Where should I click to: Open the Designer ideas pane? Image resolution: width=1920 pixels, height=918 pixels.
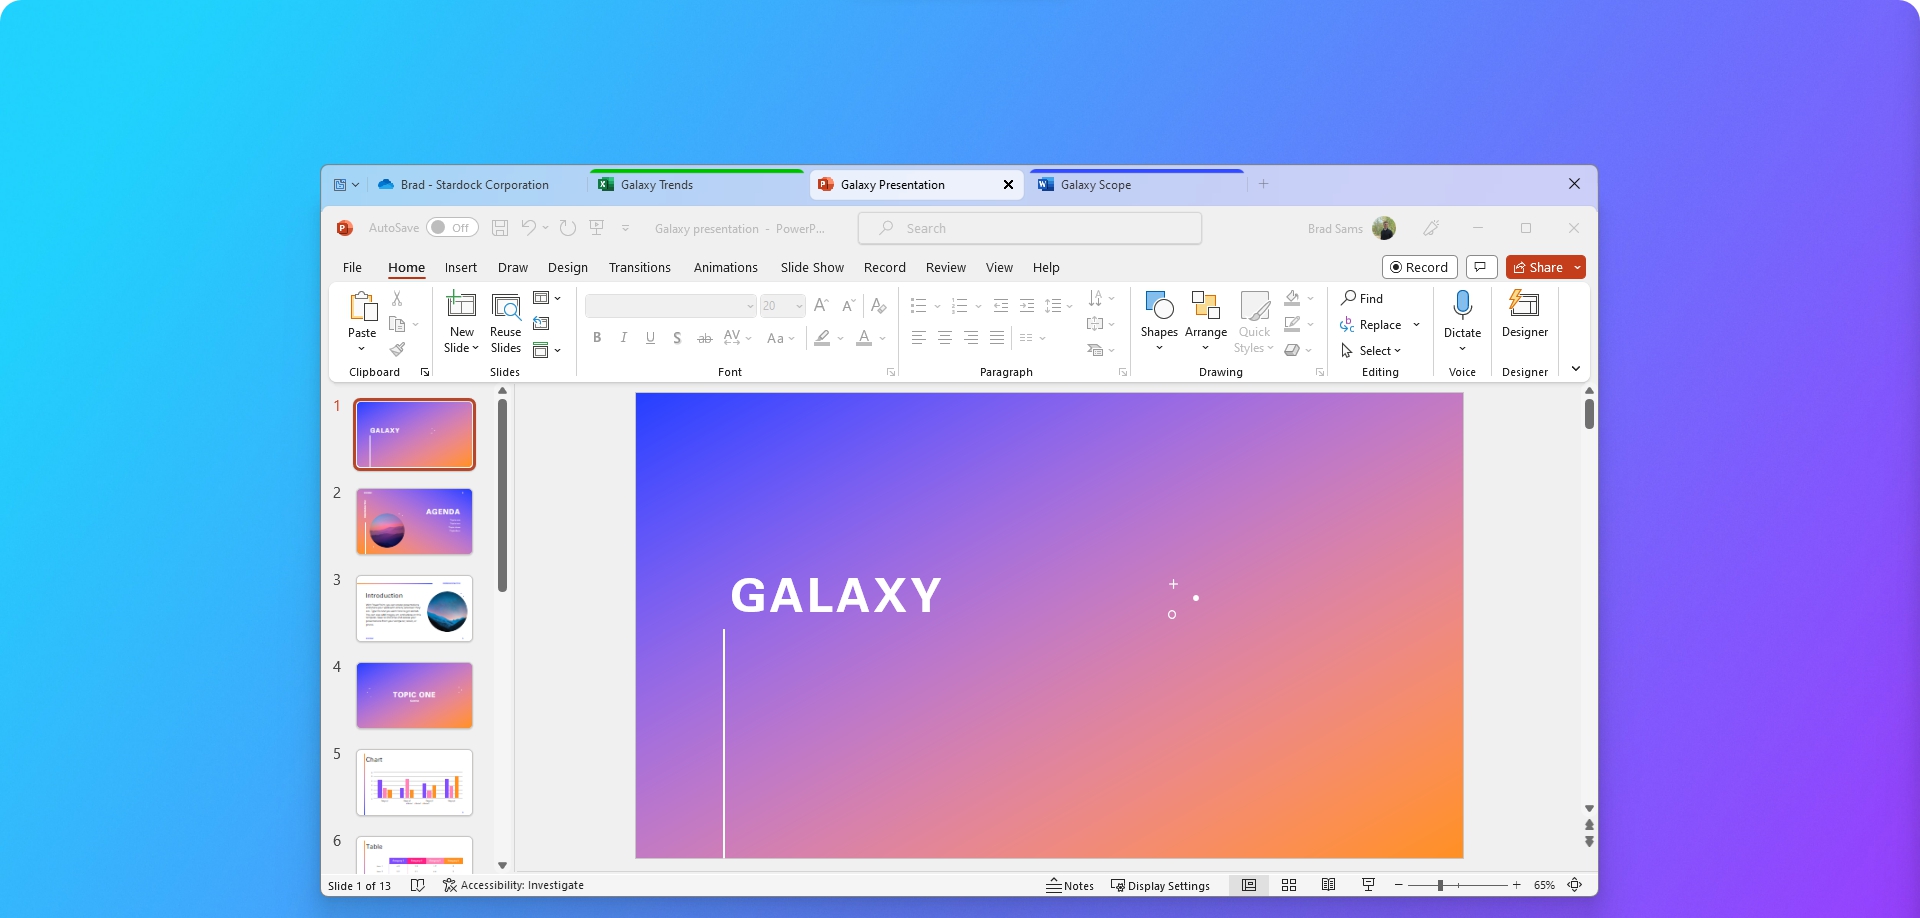click(1525, 315)
